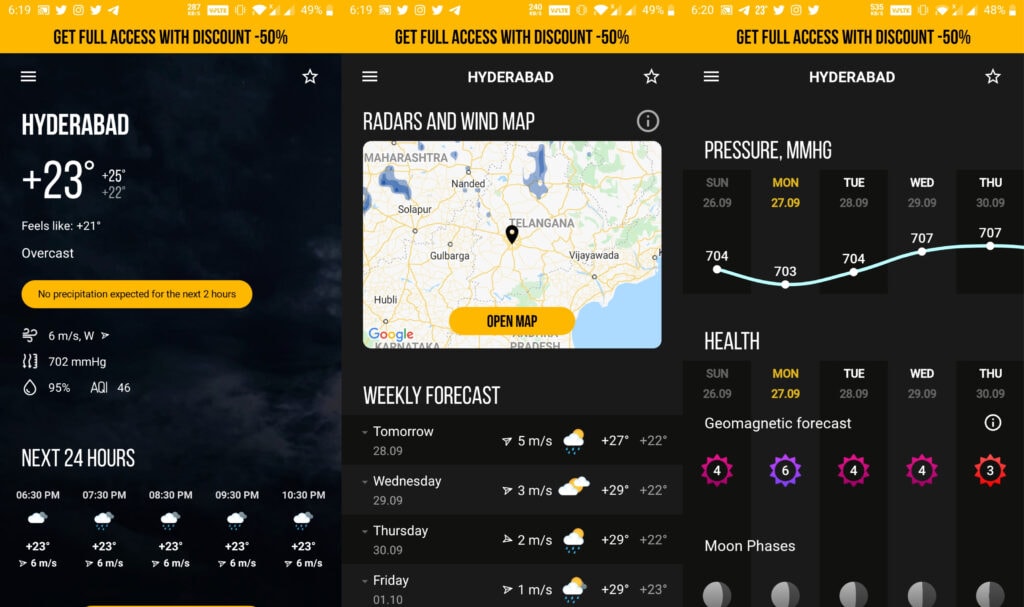
Task: Tap the 'HEALTH' section heading
Action: [x=732, y=341]
